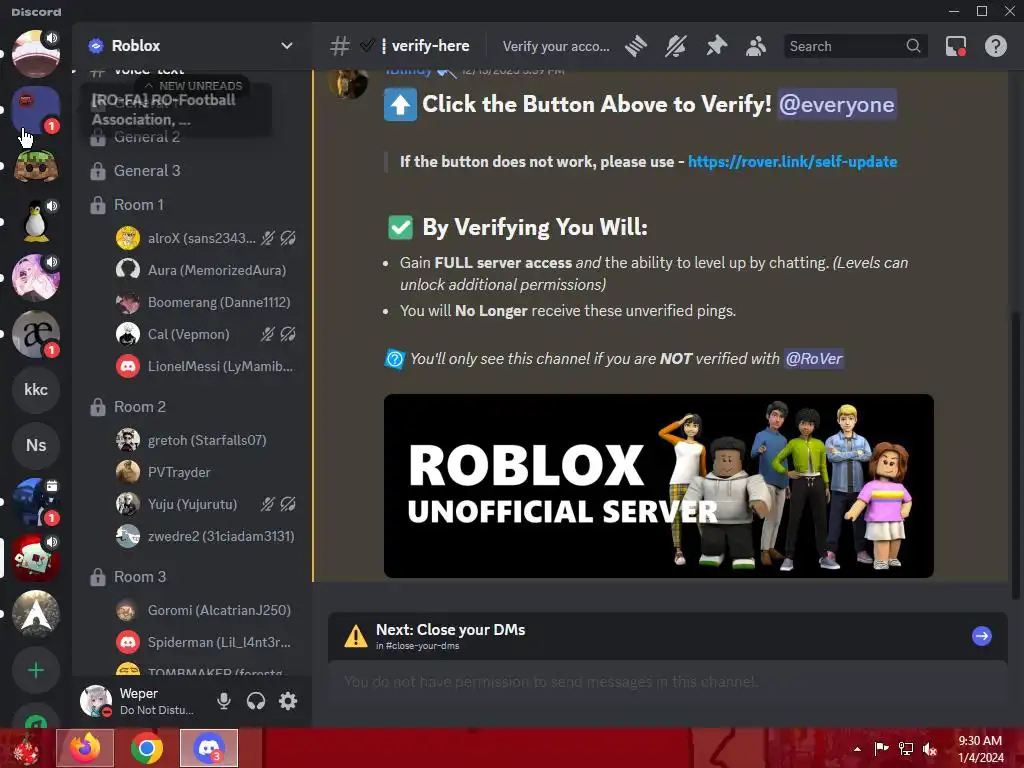Click user LionelMessi (LyMamib...)
The width and height of the screenshot is (1024, 768).
(x=206, y=366)
